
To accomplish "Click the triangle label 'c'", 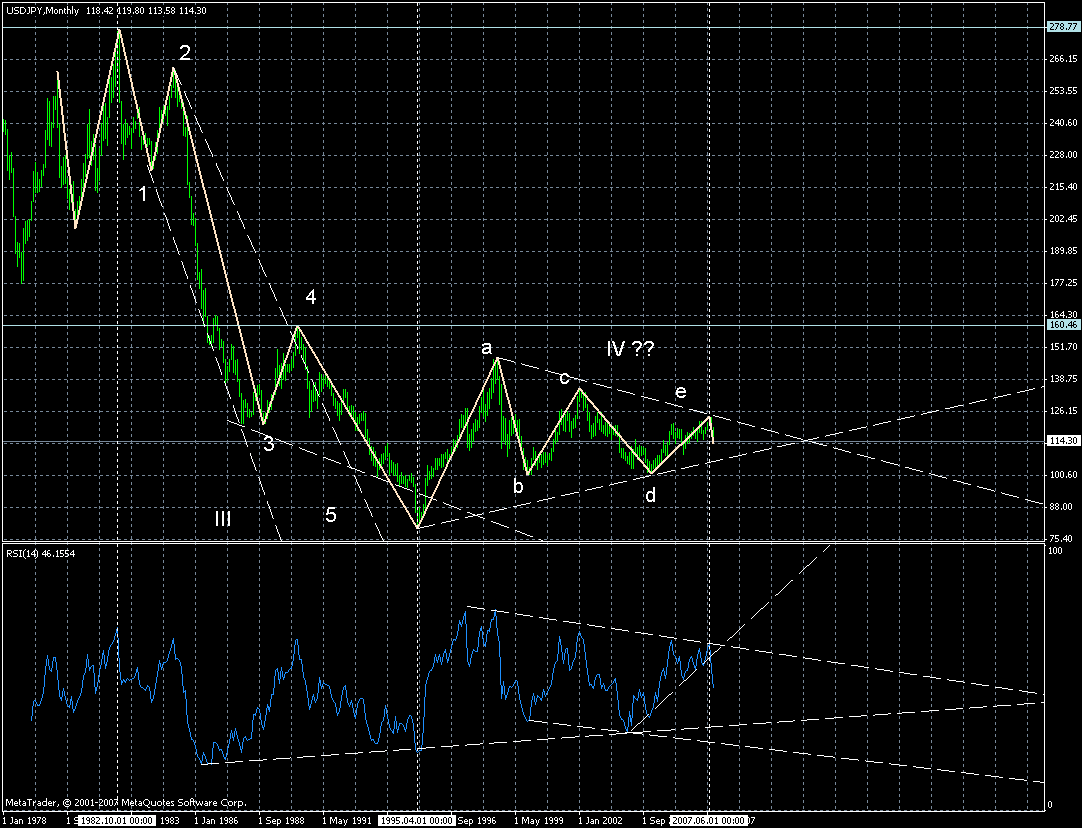I will pyautogui.click(x=564, y=377).
